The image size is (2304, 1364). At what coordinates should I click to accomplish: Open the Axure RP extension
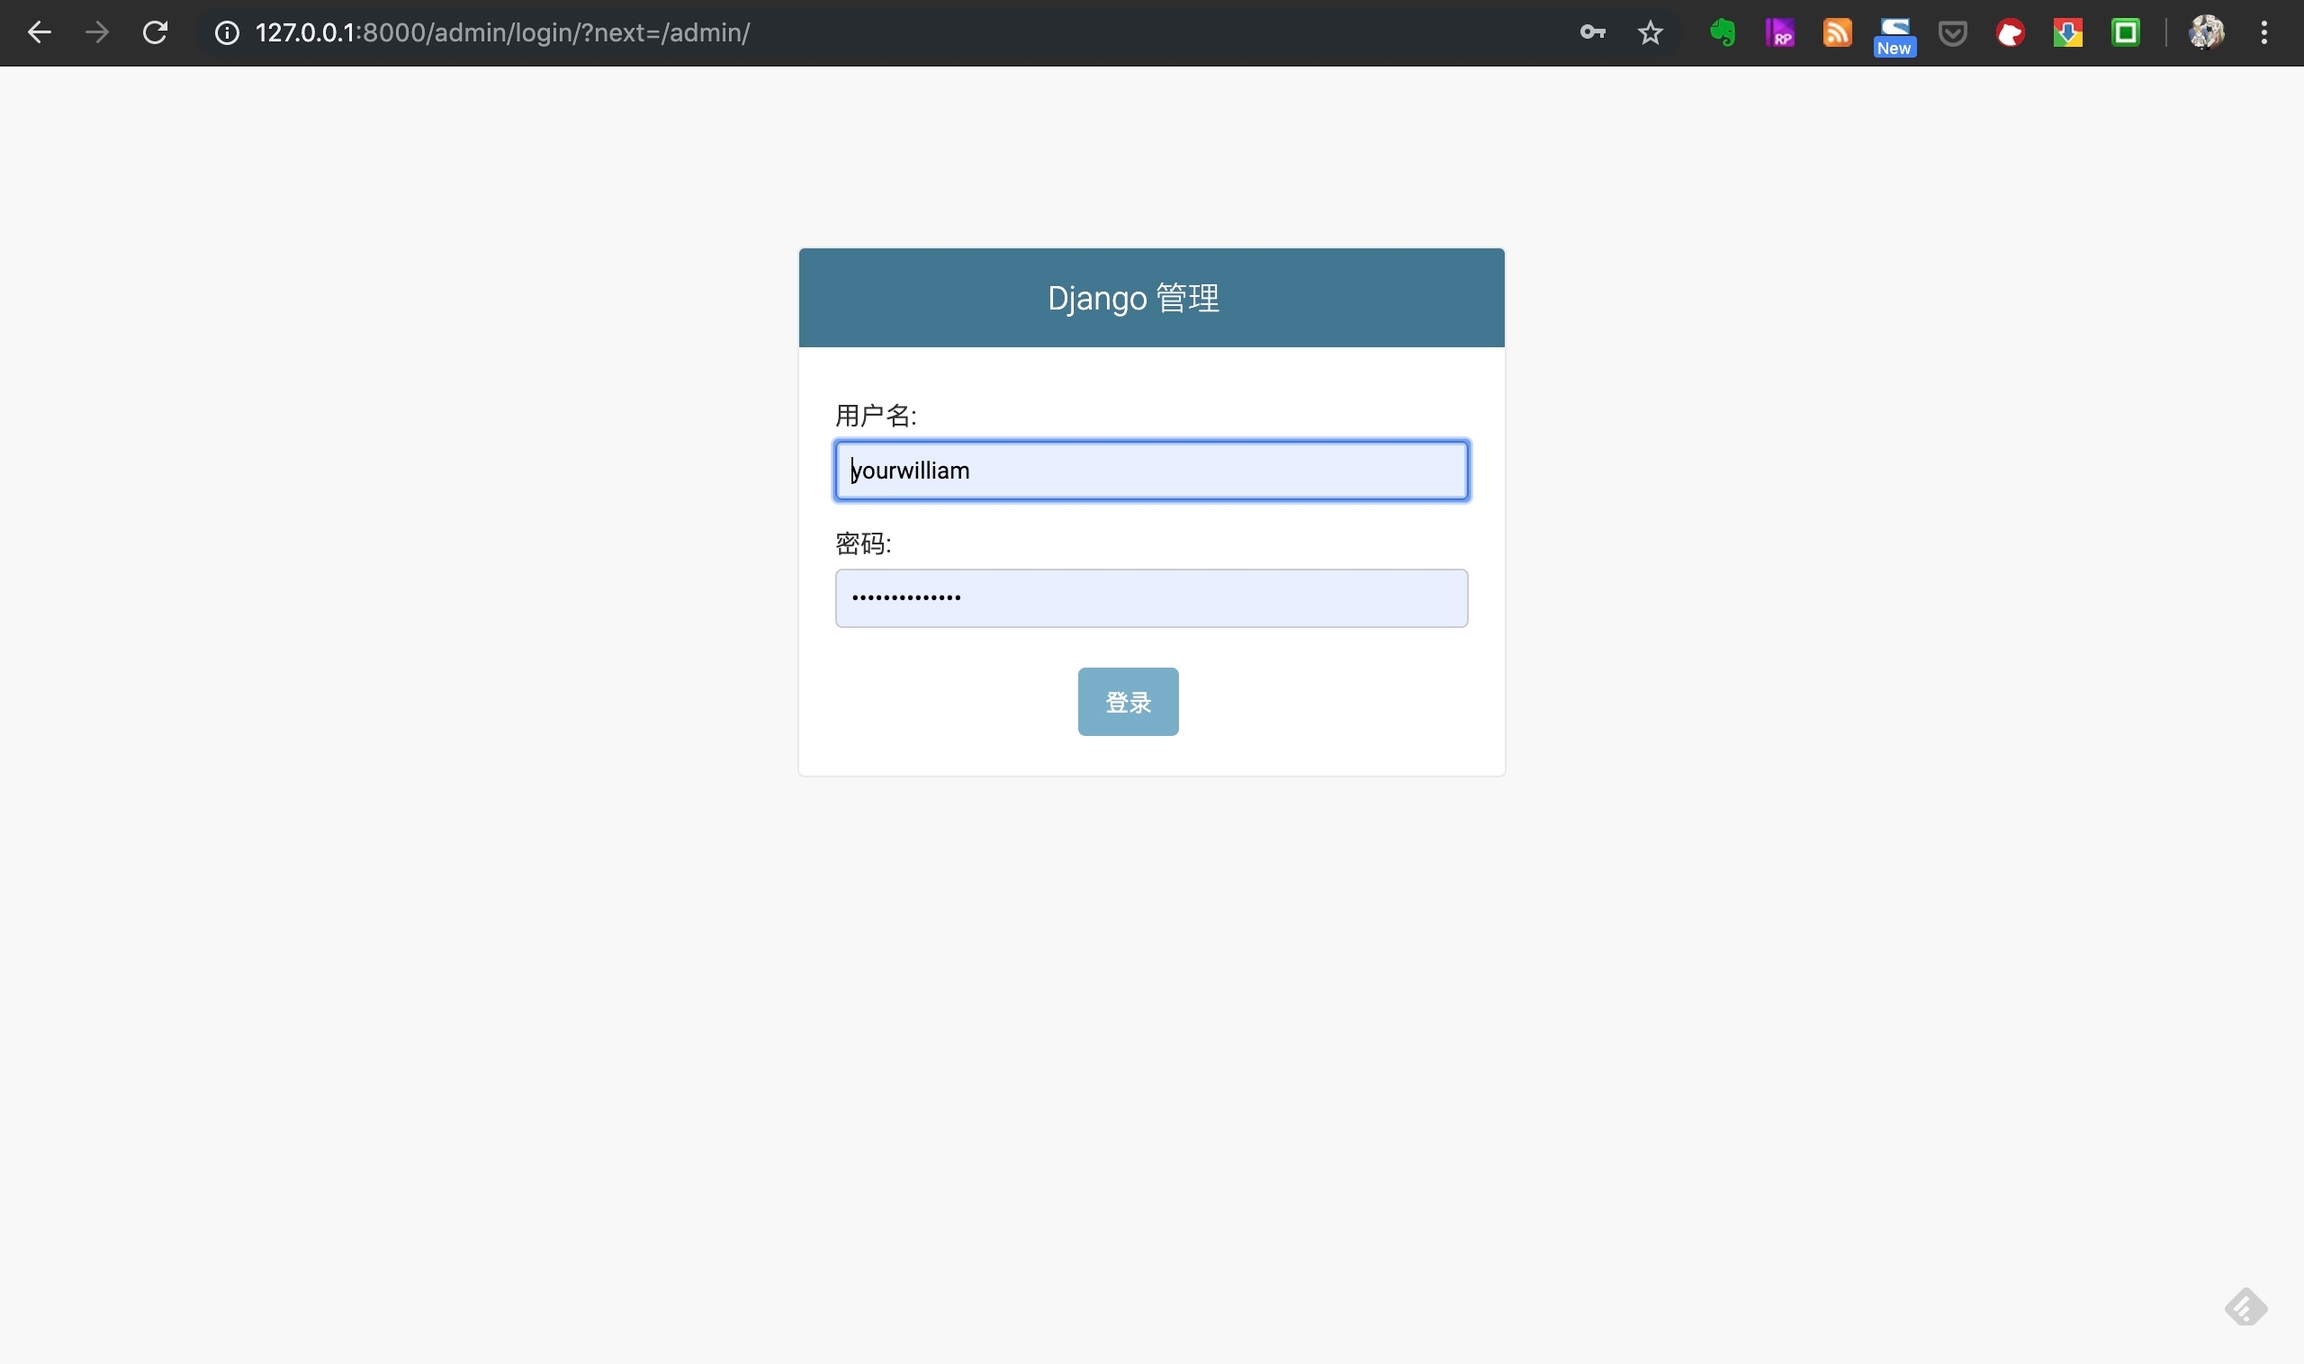click(x=1779, y=33)
